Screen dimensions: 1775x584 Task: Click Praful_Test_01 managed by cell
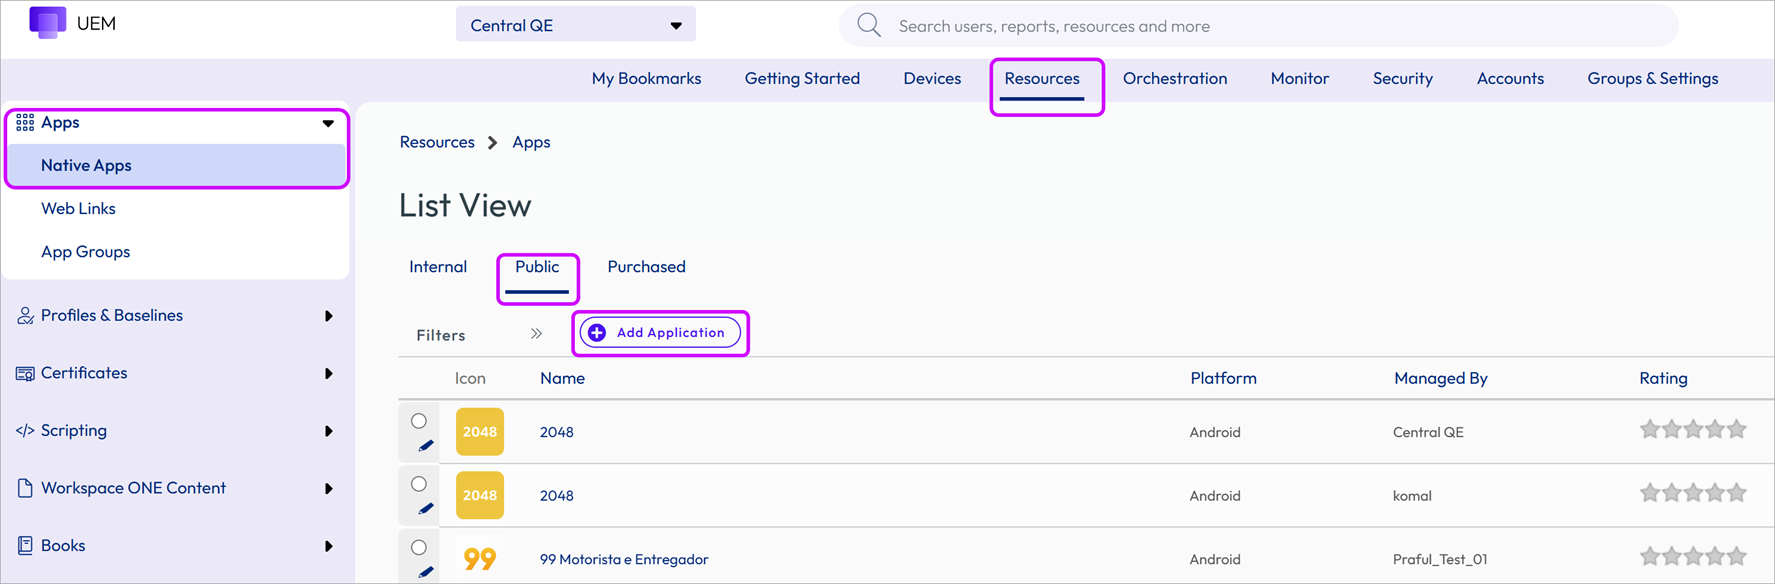coord(1439,559)
